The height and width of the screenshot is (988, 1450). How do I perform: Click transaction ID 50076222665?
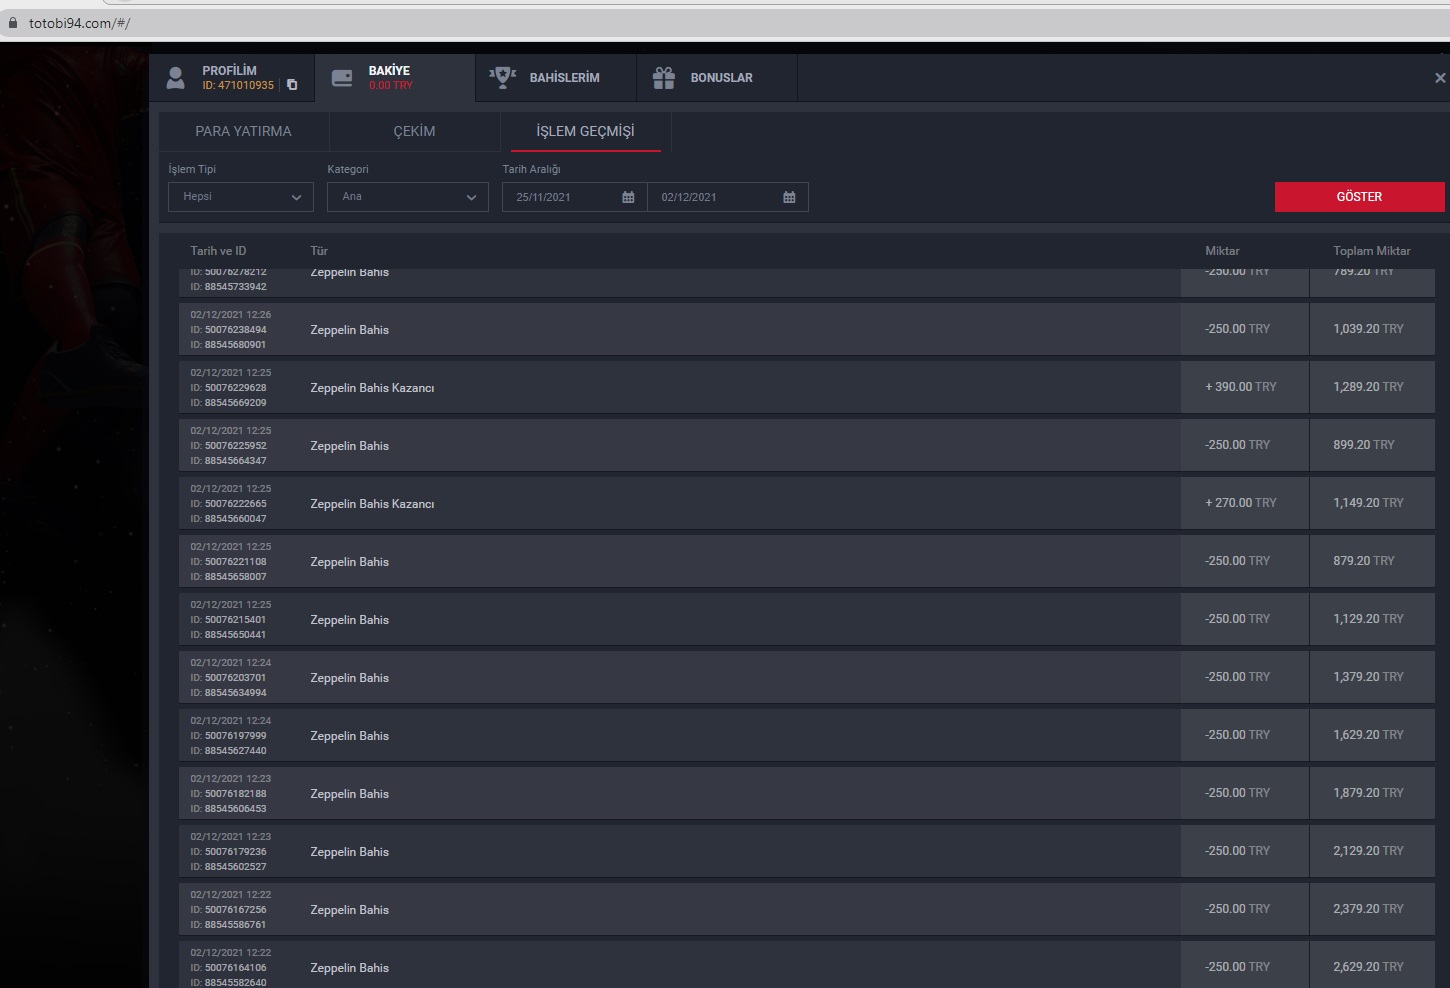coord(229,504)
